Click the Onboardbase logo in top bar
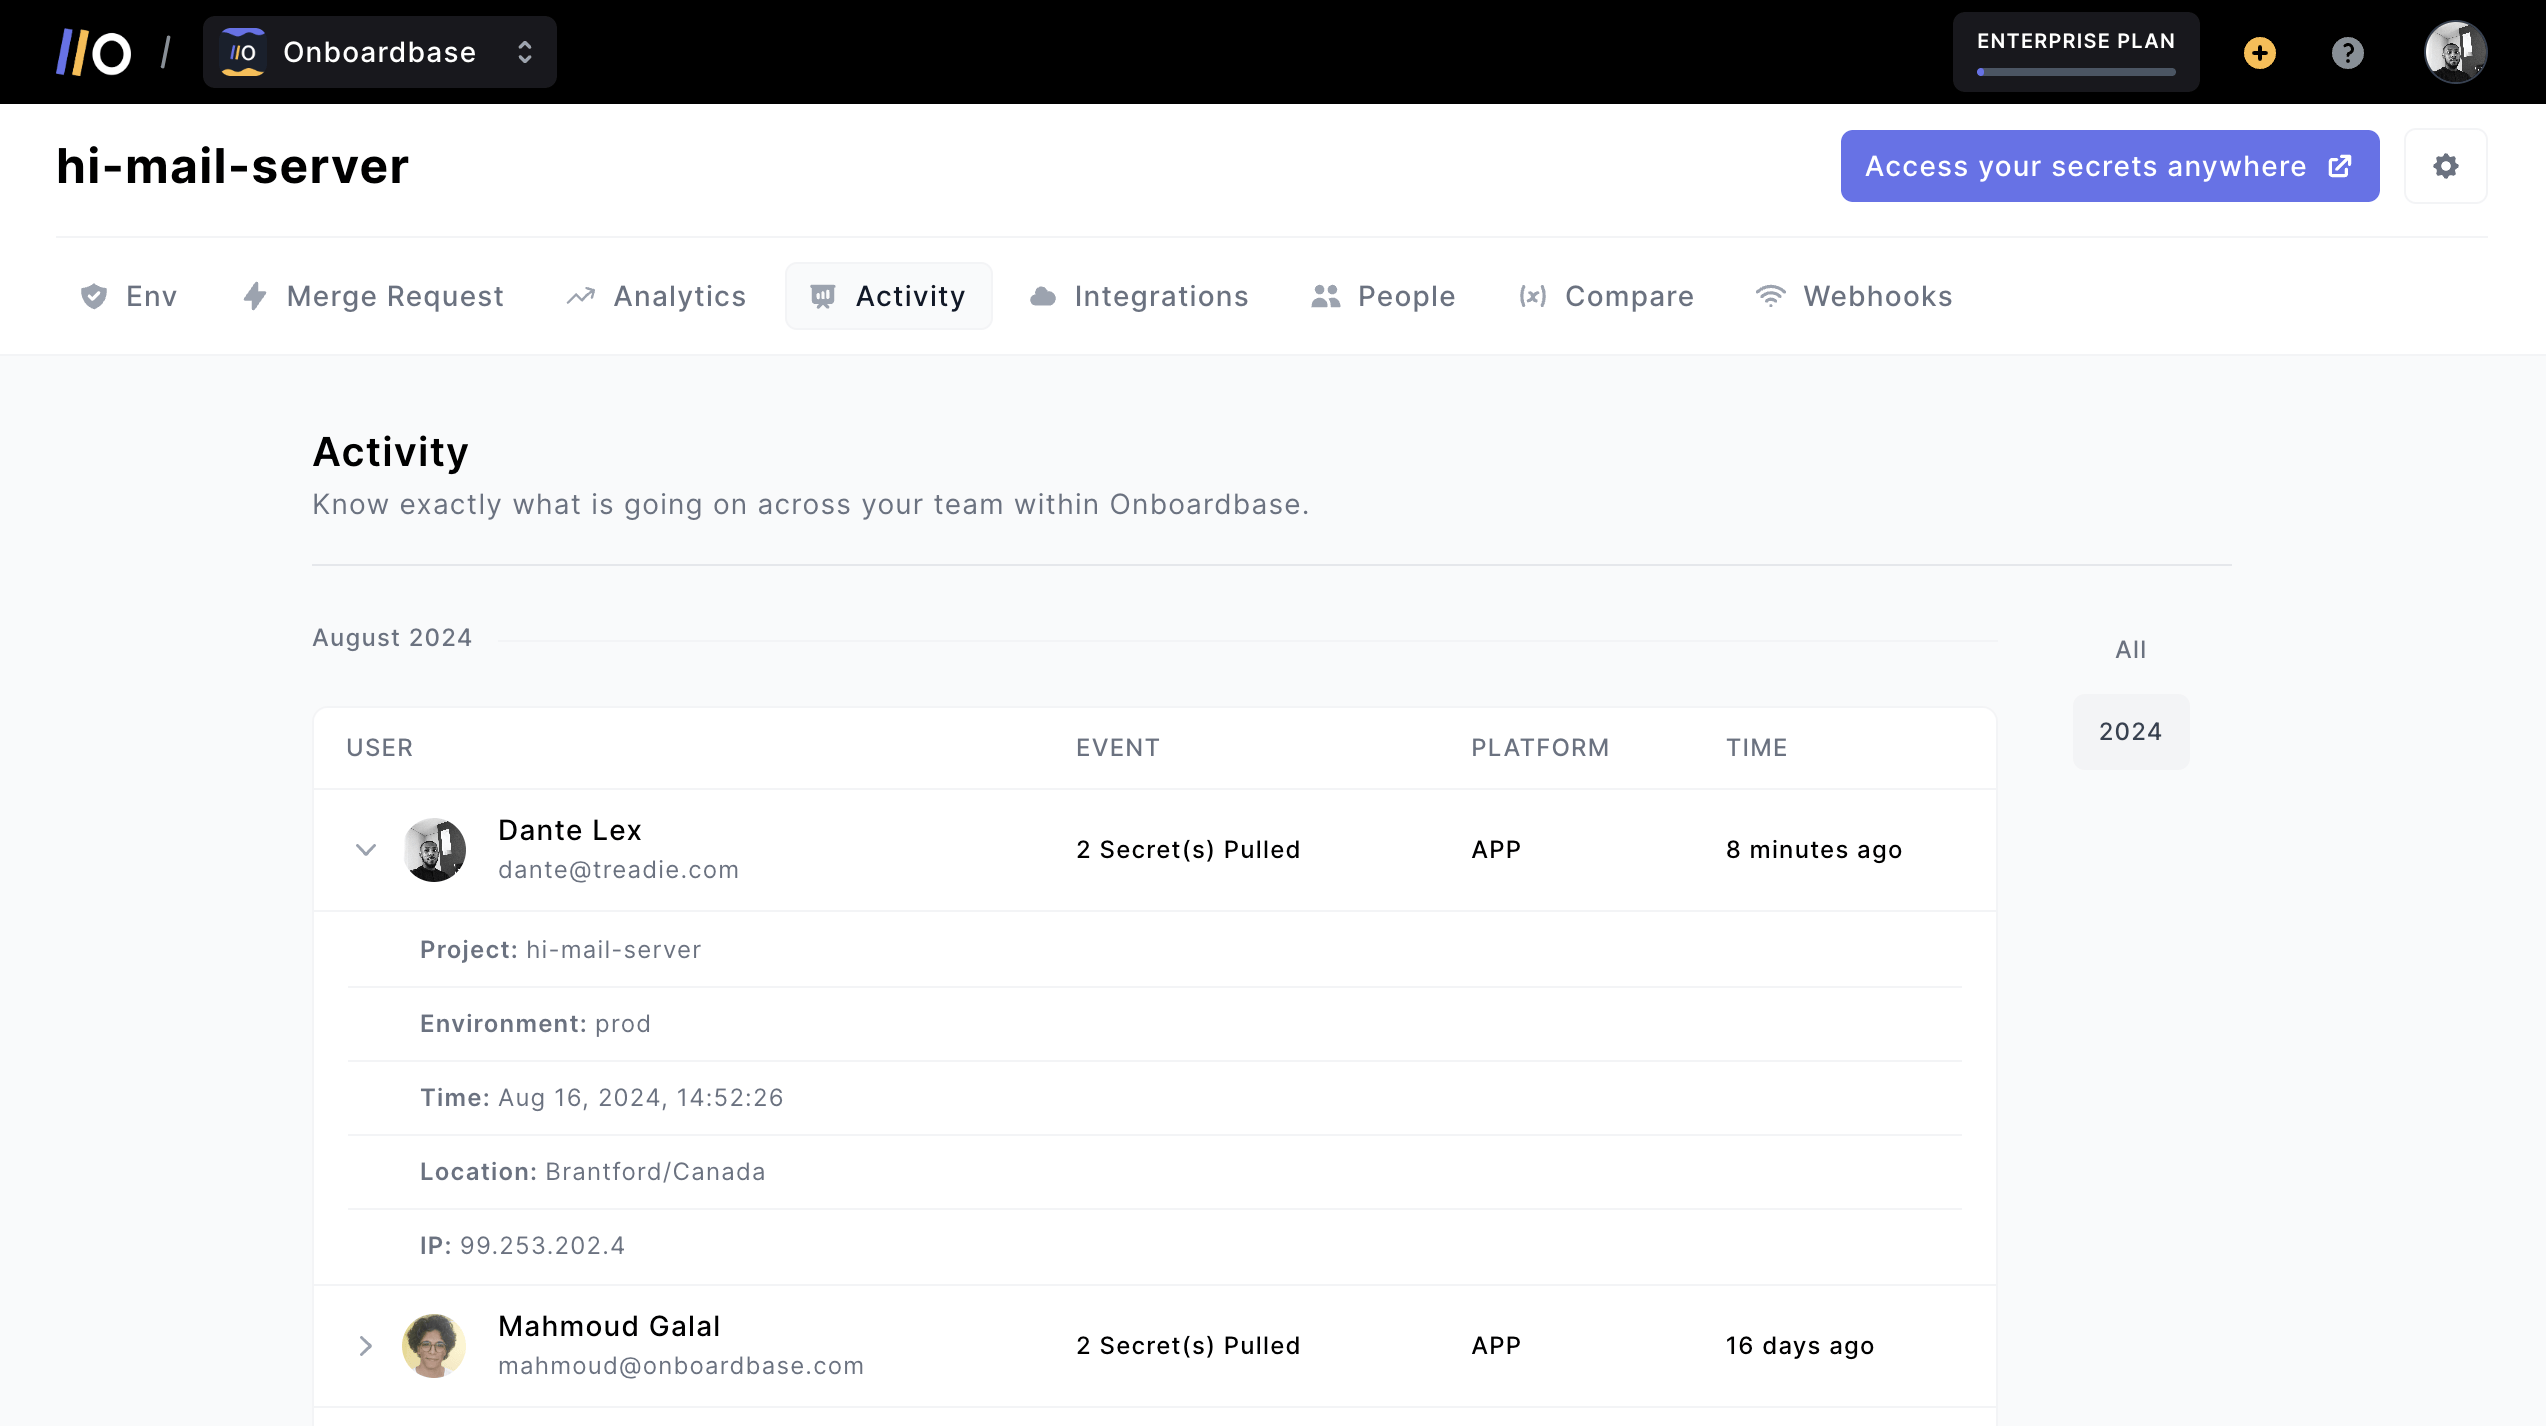Screen dimensions: 2546x1426 tap(94, 52)
